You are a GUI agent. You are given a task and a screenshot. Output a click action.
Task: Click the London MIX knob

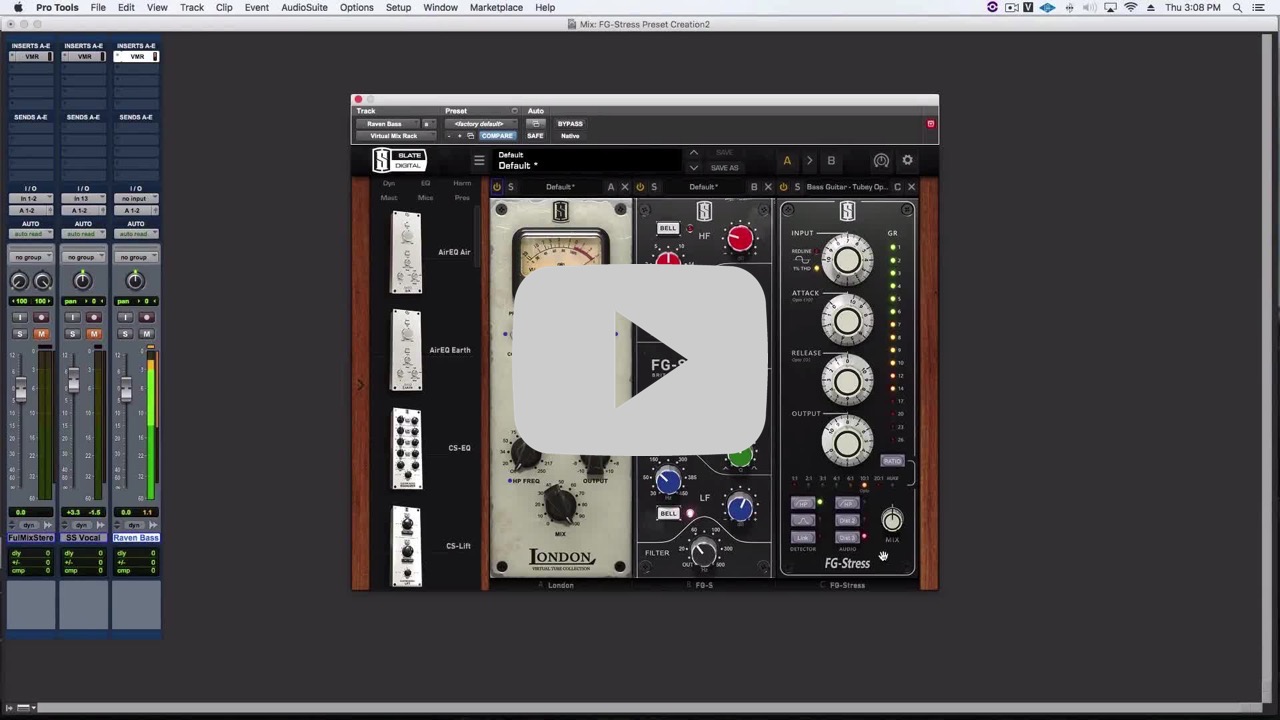point(560,505)
